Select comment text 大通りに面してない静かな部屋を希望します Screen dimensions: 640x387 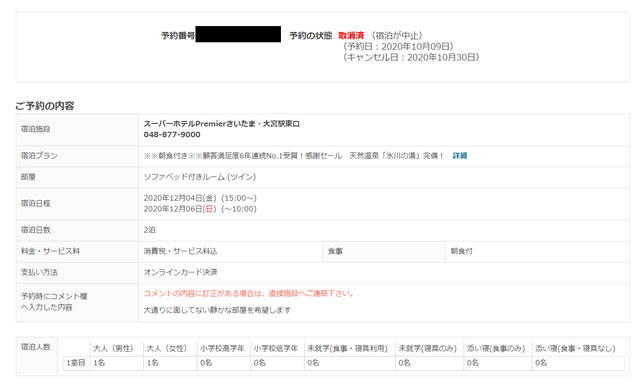click(217, 310)
